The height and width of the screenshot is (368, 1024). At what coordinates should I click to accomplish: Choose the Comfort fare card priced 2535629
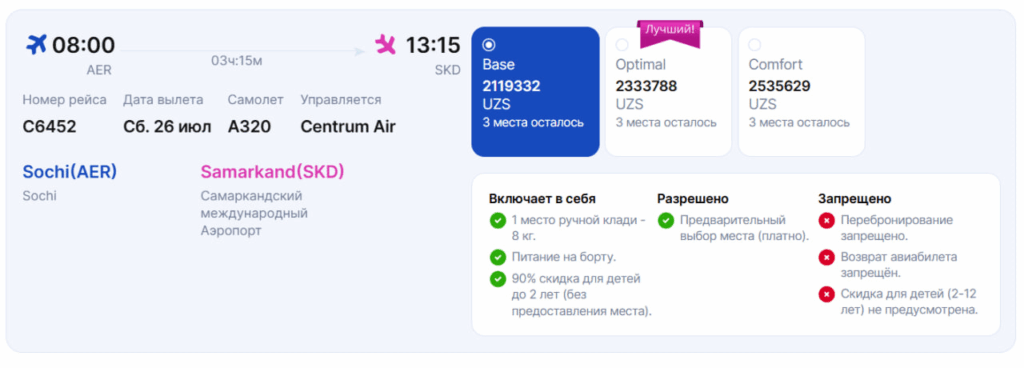pos(801,92)
